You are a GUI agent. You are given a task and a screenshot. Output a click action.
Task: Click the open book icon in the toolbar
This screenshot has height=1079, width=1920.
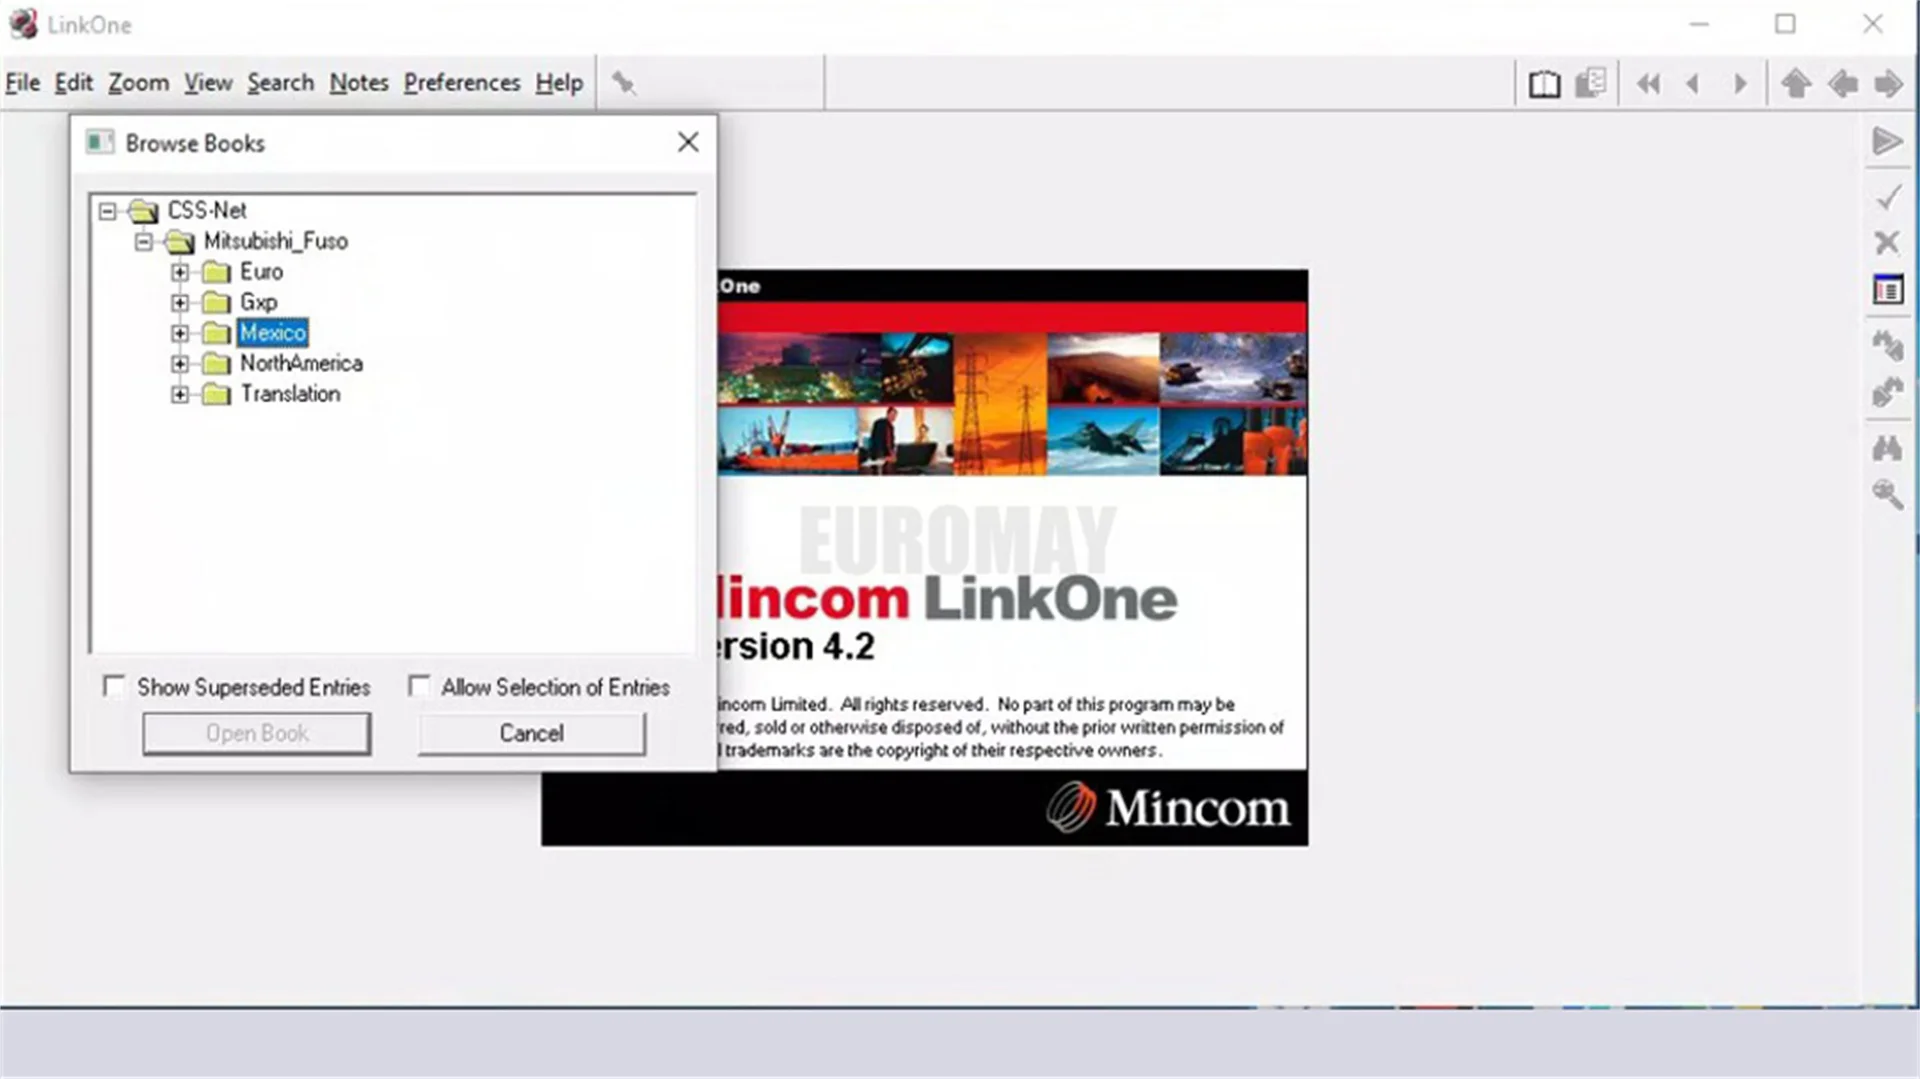1544,84
